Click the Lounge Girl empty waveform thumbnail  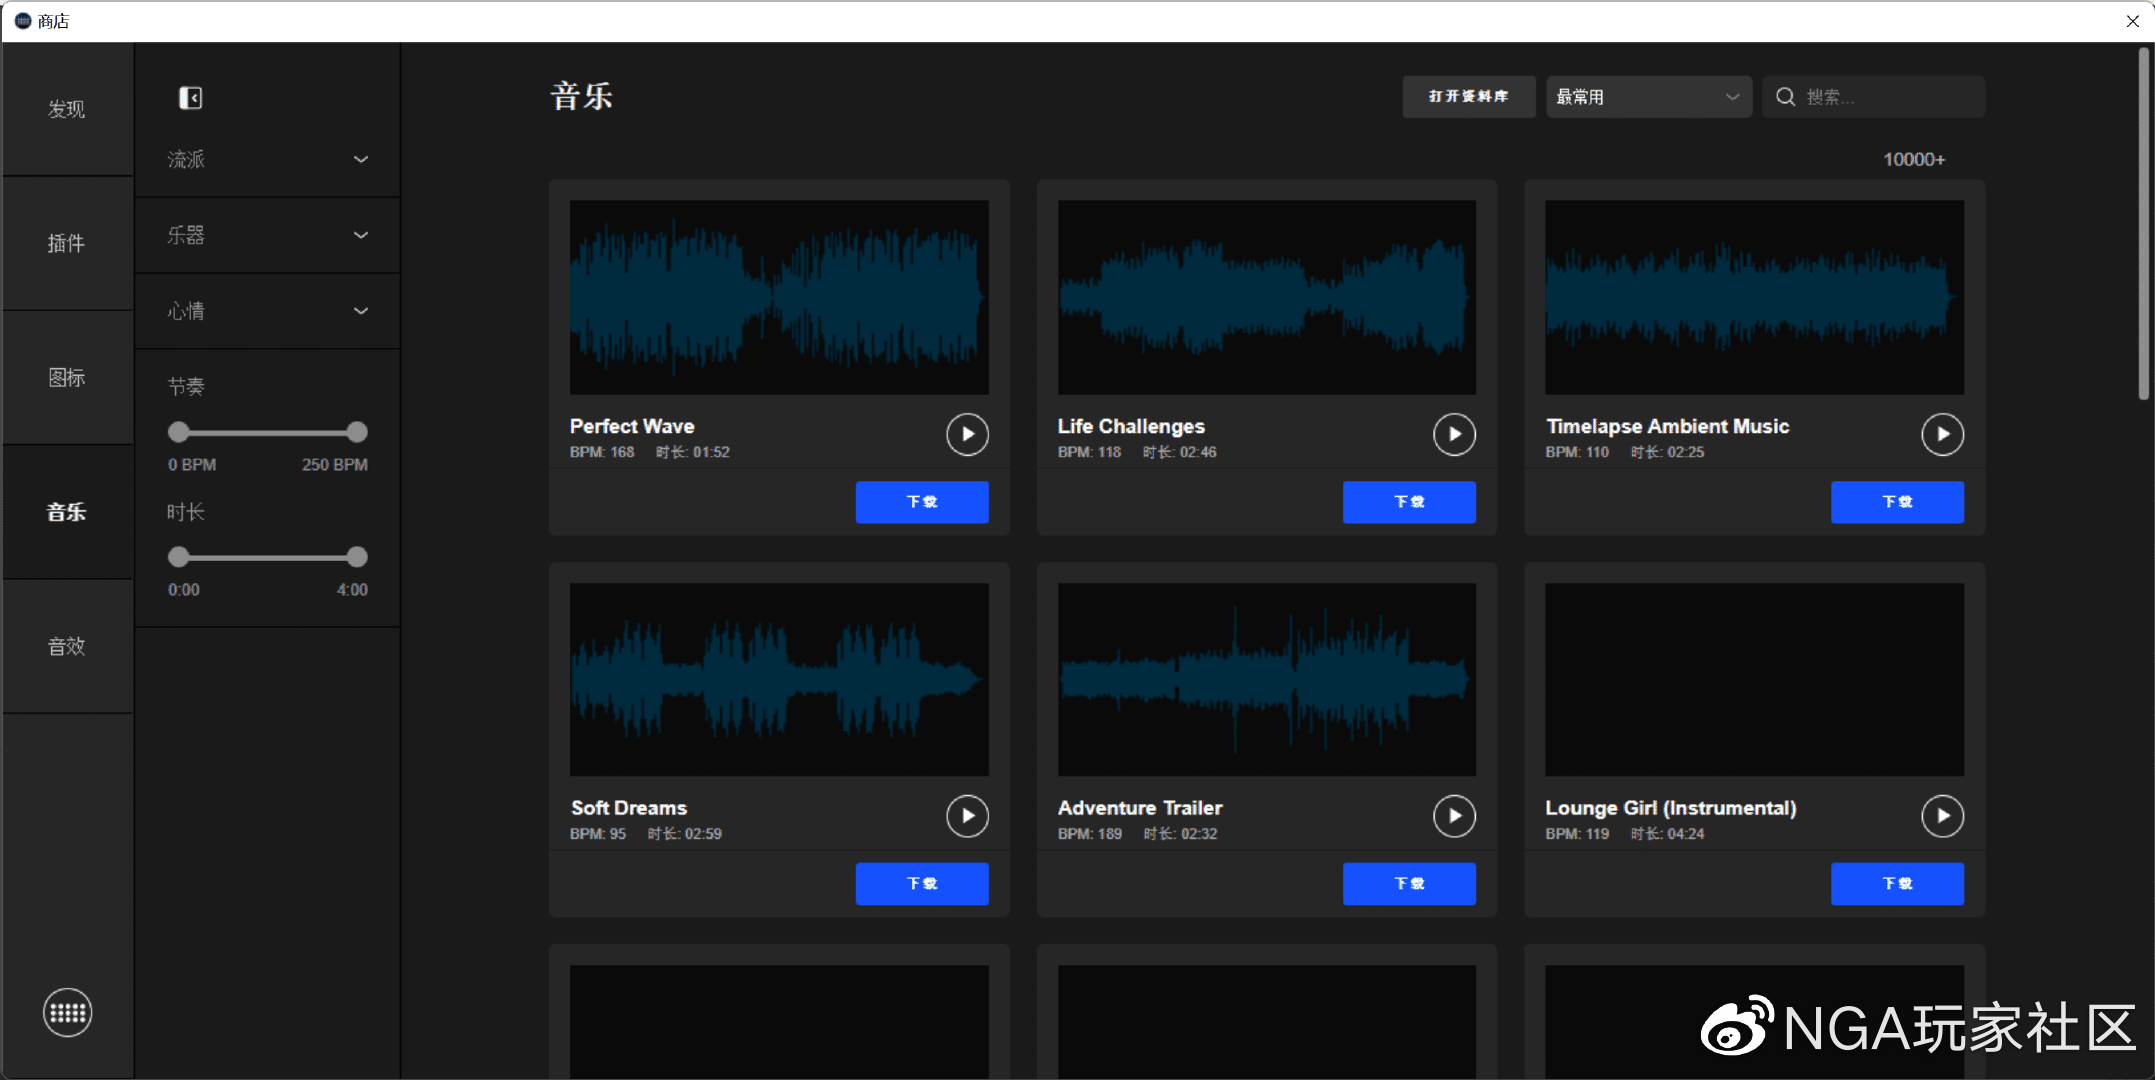tap(1754, 679)
